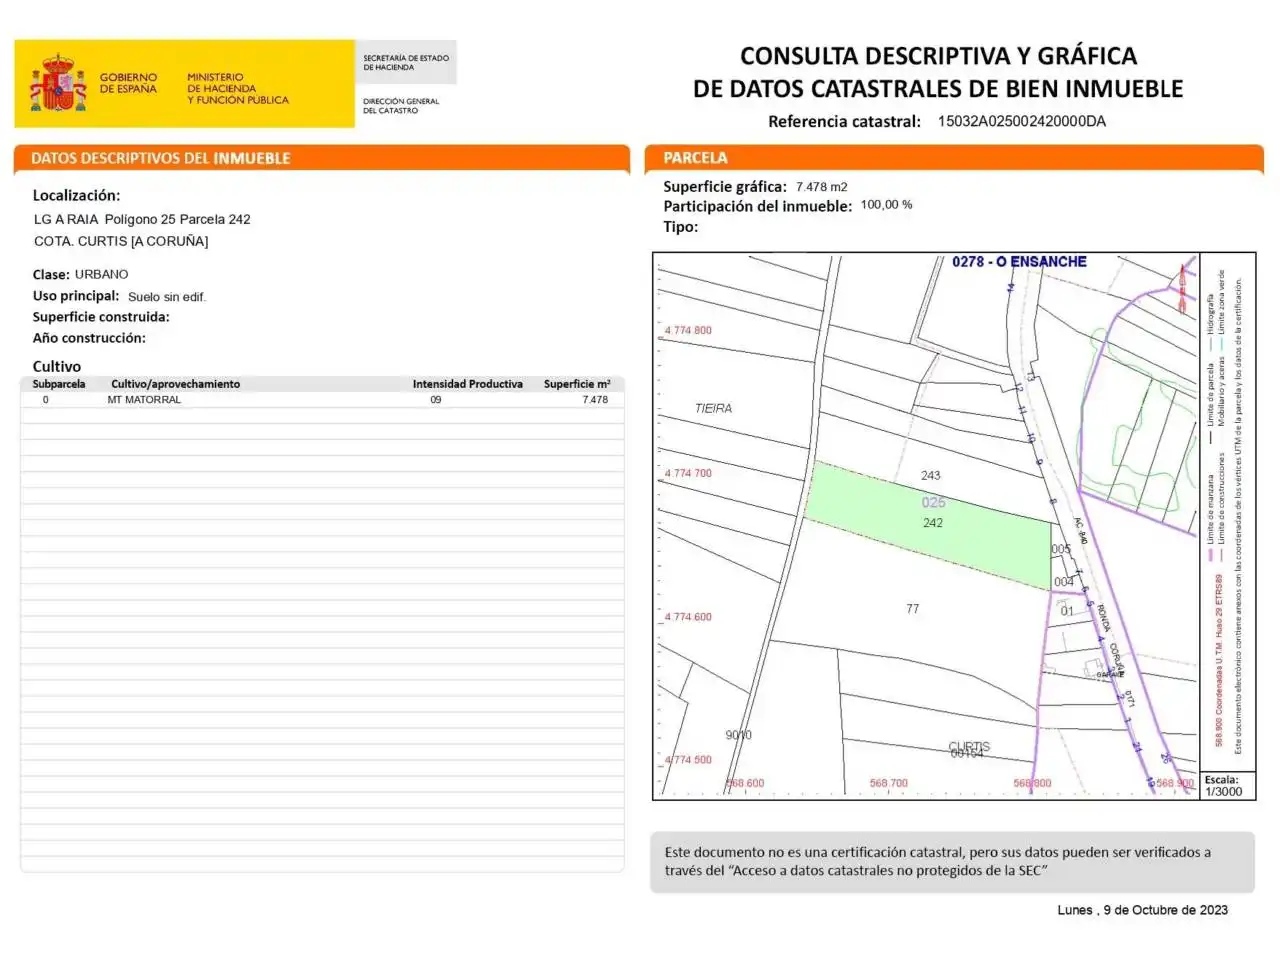Click the 'CURTIS' label on the map

tap(969, 747)
